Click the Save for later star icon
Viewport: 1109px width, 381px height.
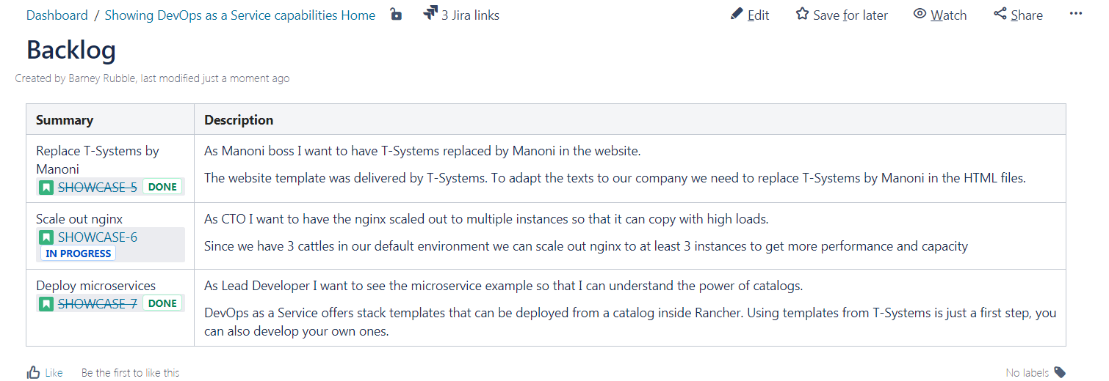(801, 14)
